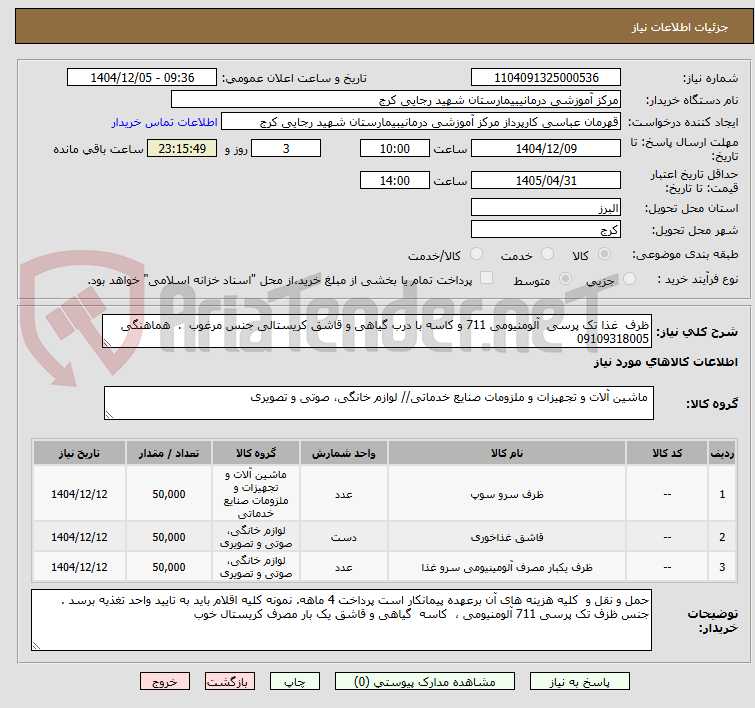Click the ظرف سرو سوپ item name

coord(507,495)
